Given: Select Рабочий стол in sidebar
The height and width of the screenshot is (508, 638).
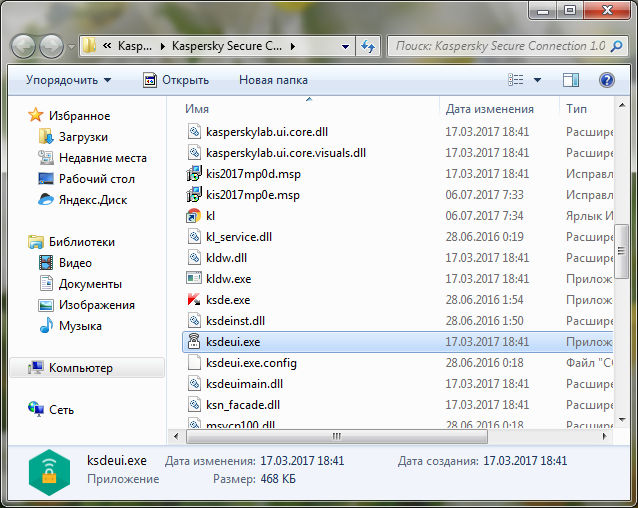Looking at the screenshot, I should point(96,179).
